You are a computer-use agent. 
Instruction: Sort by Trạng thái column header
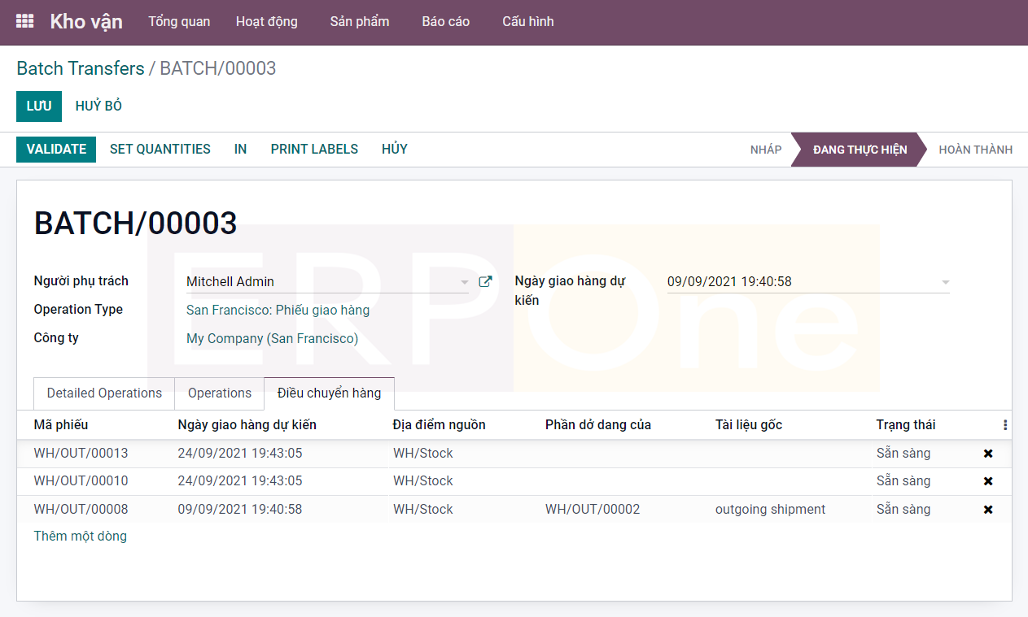pyautogui.click(x=905, y=425)
